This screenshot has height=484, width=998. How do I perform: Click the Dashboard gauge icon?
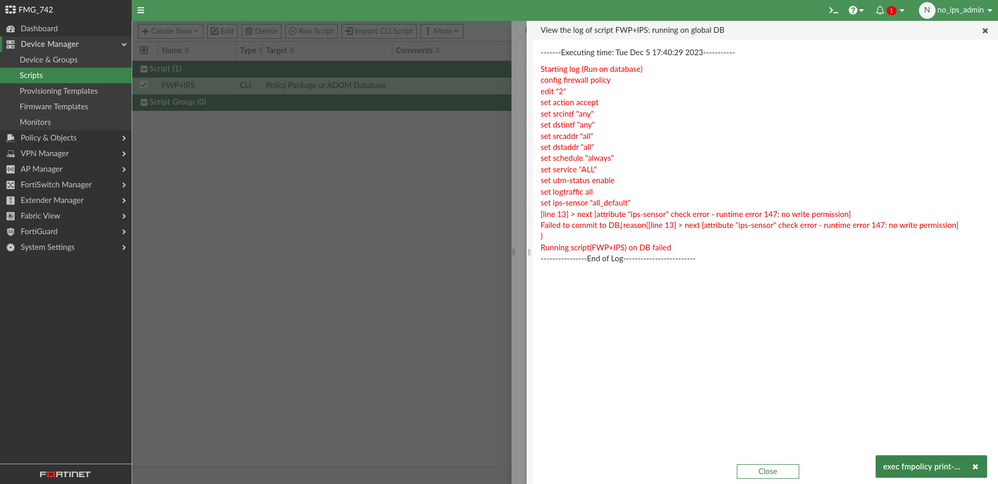click(x=10, y=29)
